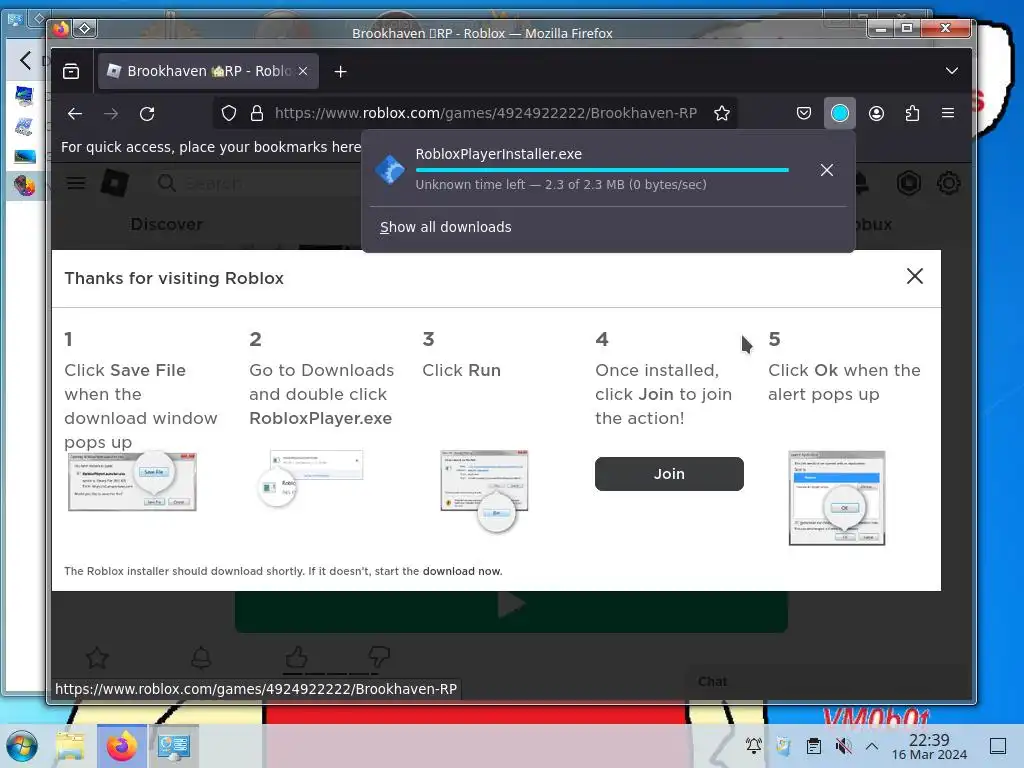Bookmark this page with star icon
The height and width of the screenshot is (768, 1024).
point(722,114)
